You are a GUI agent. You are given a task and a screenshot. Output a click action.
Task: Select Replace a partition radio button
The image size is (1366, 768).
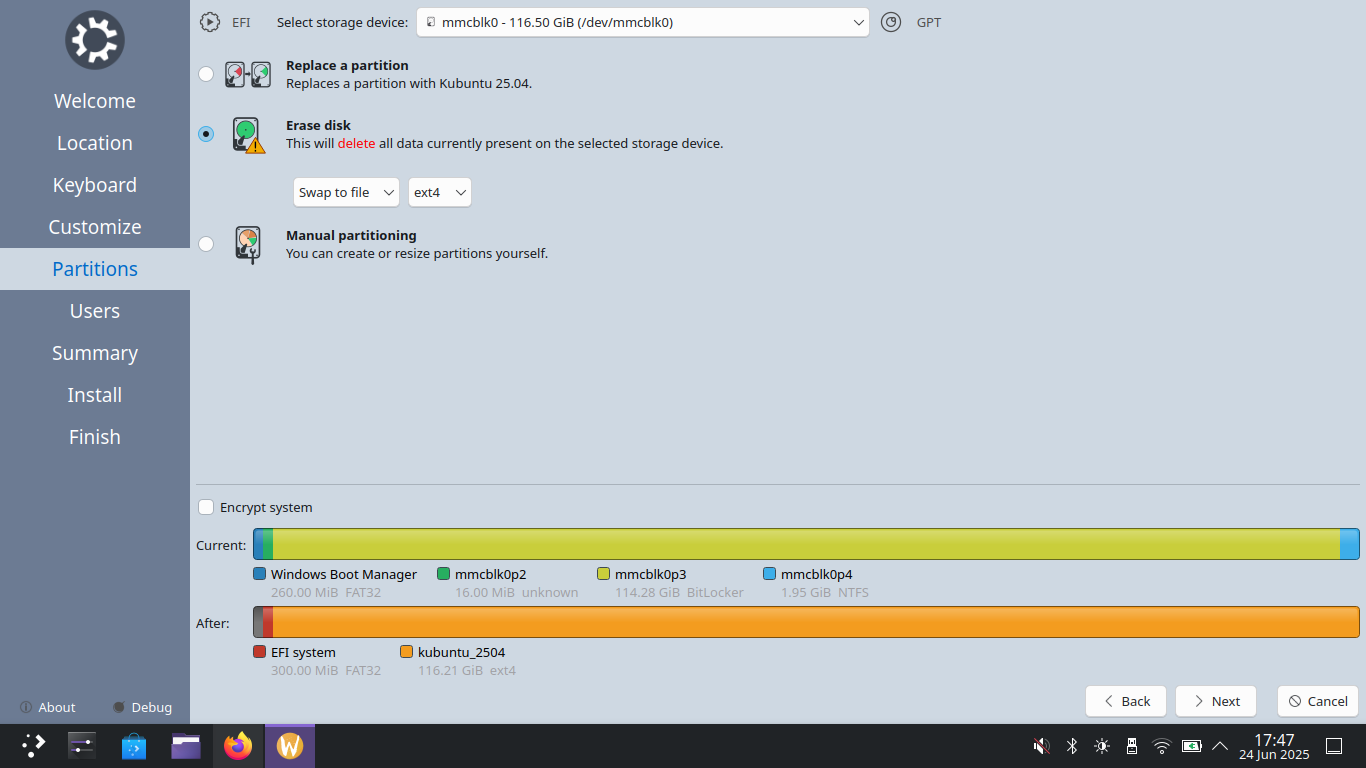pos(206,74)
